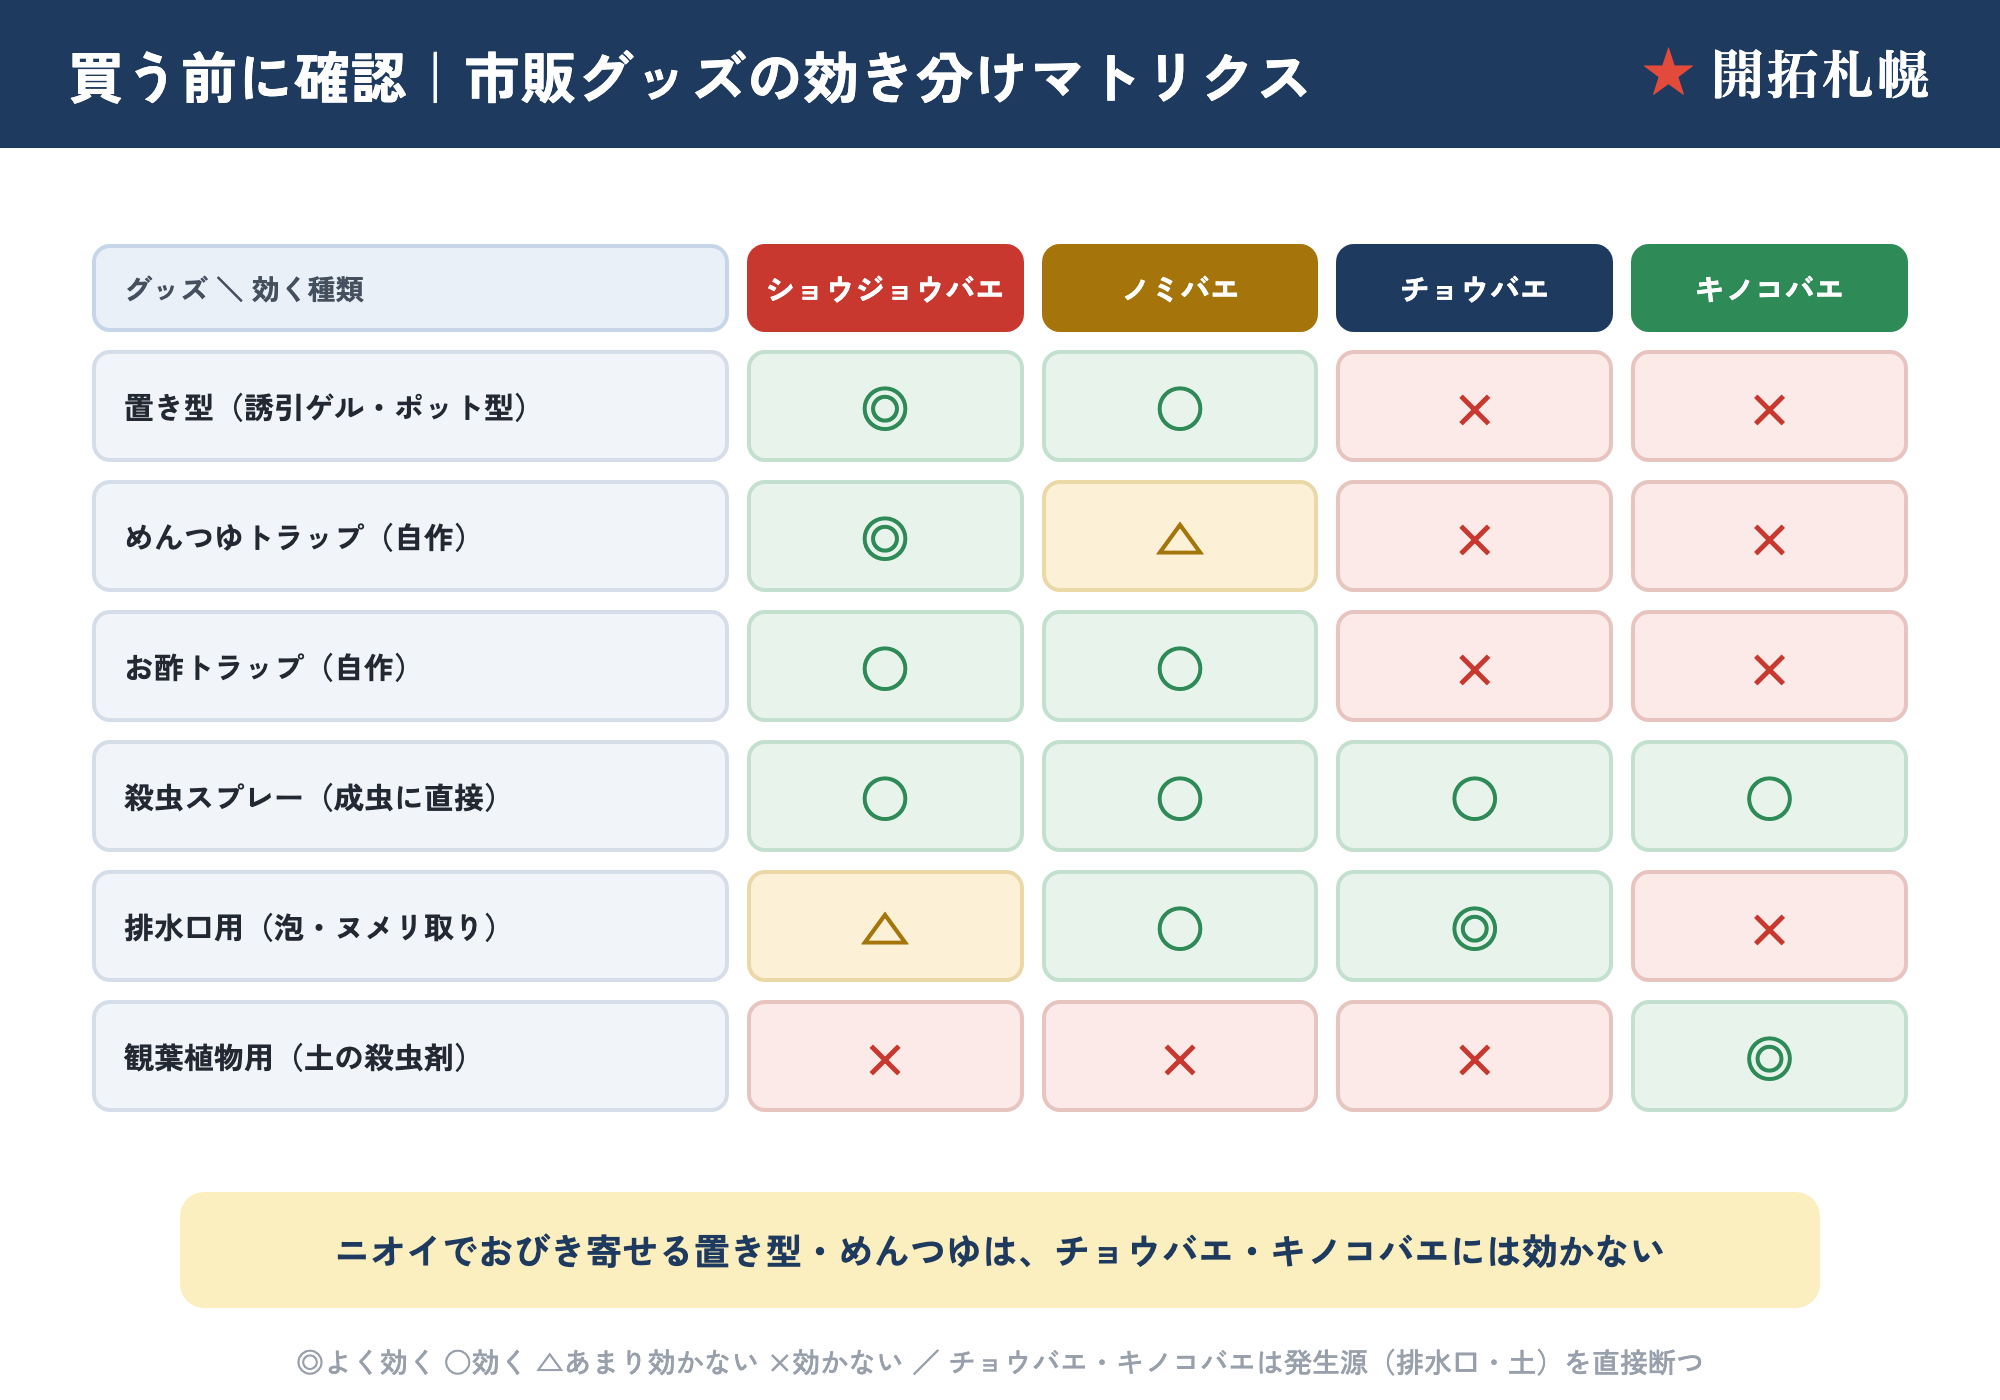Click cross for めんつゆトラップ under キノコバエ
This screenshot has height=1400, width=2000.
coord(1769,539)
